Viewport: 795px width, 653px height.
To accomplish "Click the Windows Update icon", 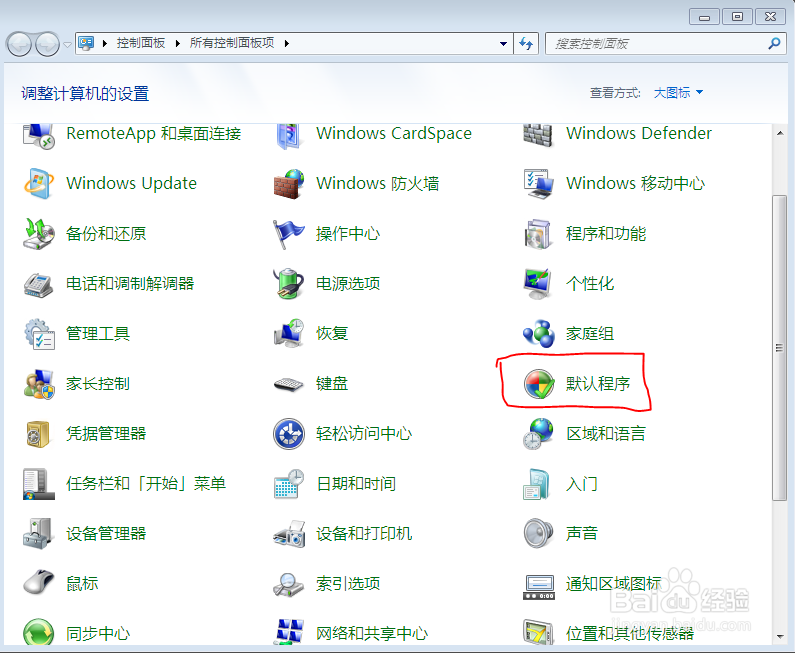I will tap(39, 183).
